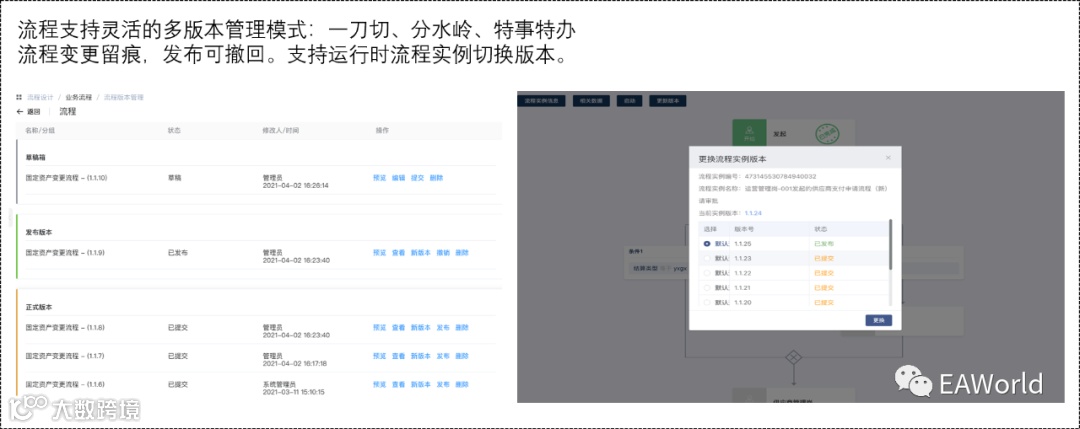The height and width of the screenshot is (429, 1080).
Task: Click row name 固定资产变更流程 – (1.1.7)
Action: click(65, 356)
